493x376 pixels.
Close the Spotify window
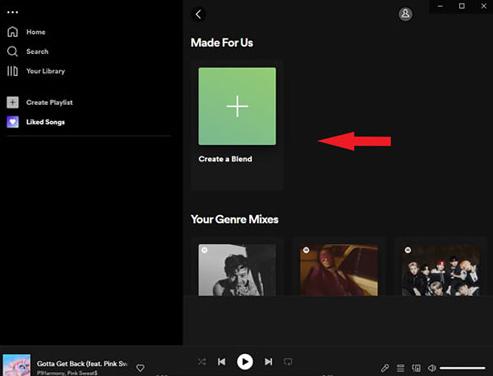[x=484, y=6]
